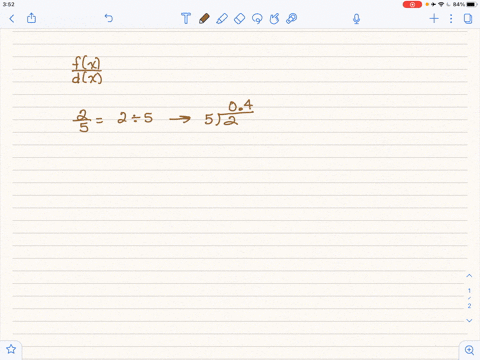Tap the battery status indicator
The height and width of the screenshot is (360, 480).
point(472,4)
